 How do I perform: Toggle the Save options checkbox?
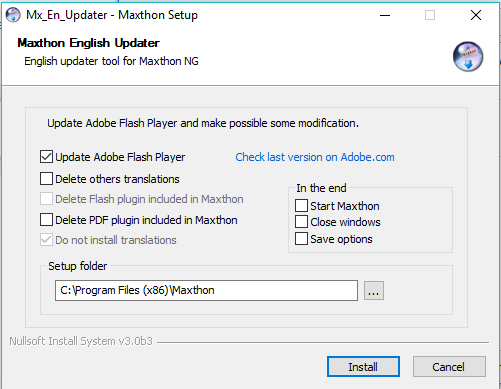click(301, 239)
